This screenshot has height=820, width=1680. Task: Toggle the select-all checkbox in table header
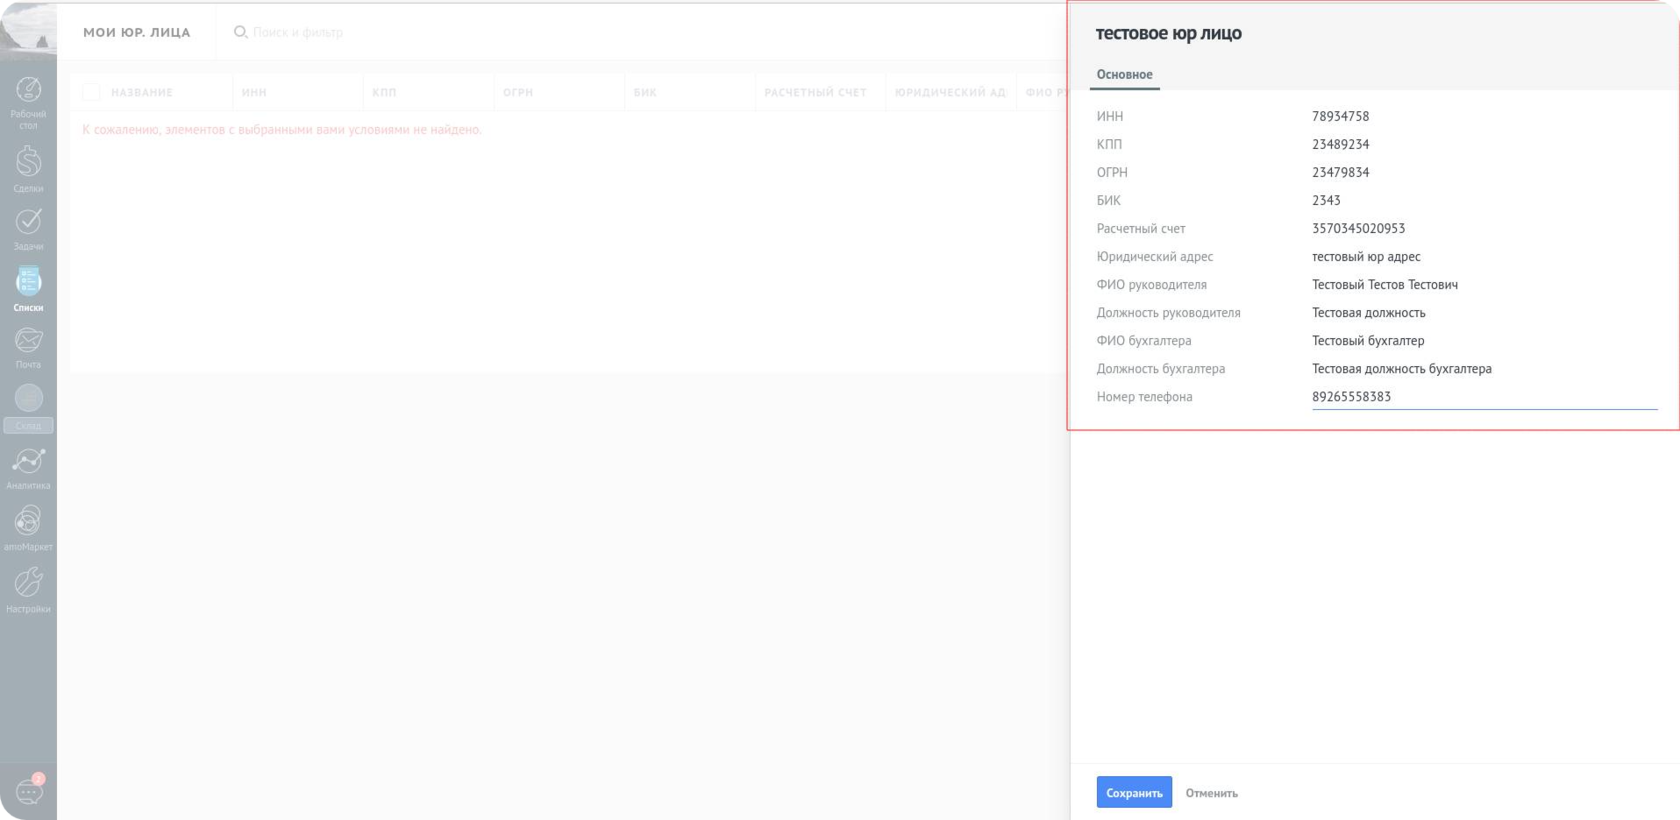91,92
